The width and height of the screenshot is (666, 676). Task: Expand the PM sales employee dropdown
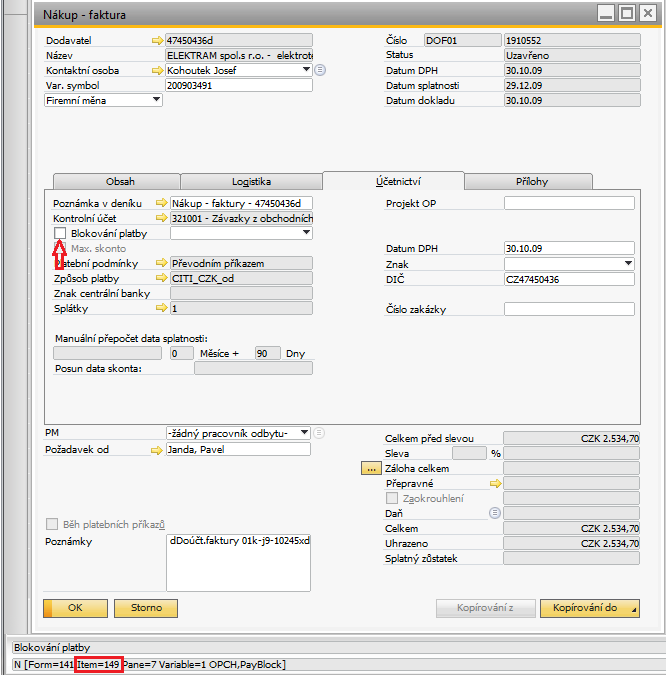tap(304, 433)
